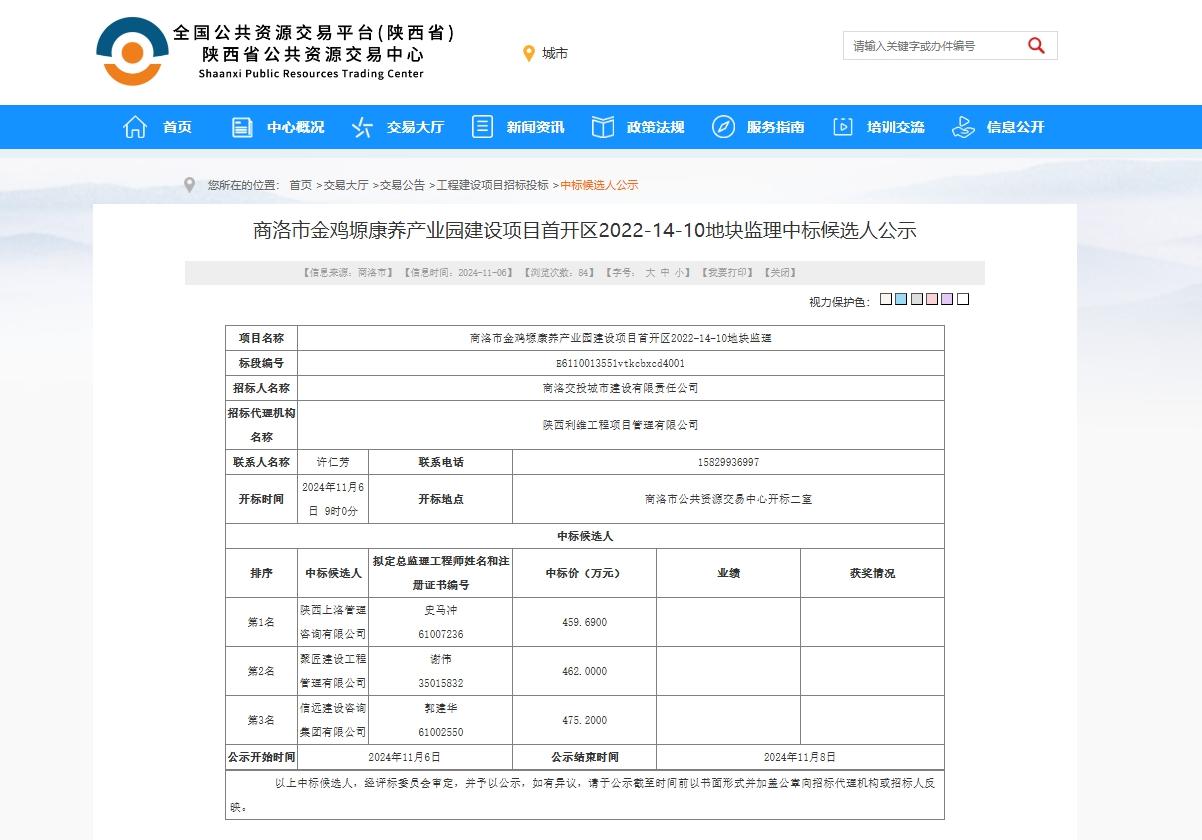Image resolution: width=1202 pixels, height=840 pixels.
Task: Click bid price 475.2000
Action: (x=585, y=720)
